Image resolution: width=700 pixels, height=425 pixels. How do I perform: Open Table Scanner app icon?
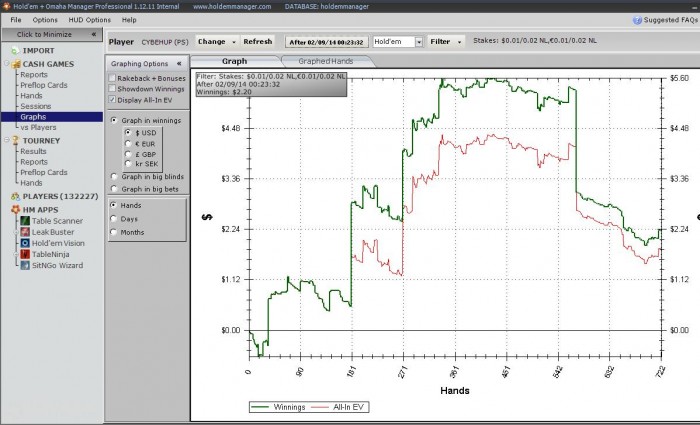click(25, 221)
